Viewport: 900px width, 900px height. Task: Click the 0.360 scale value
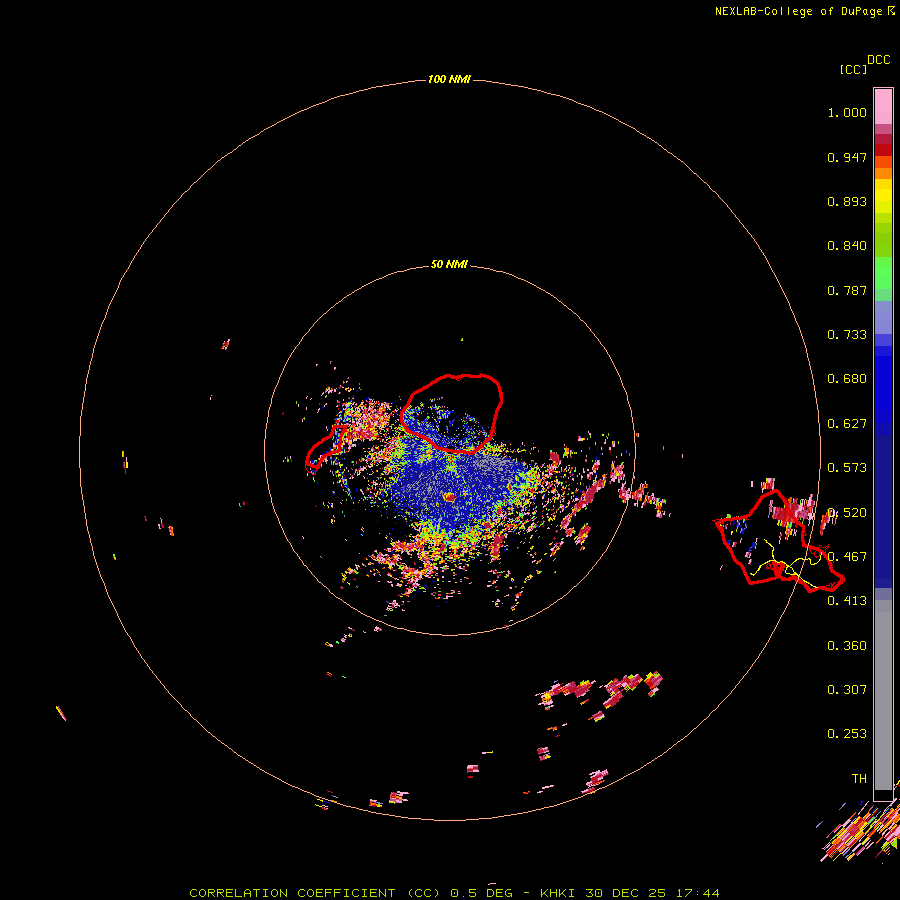click(x=847, y=646)
